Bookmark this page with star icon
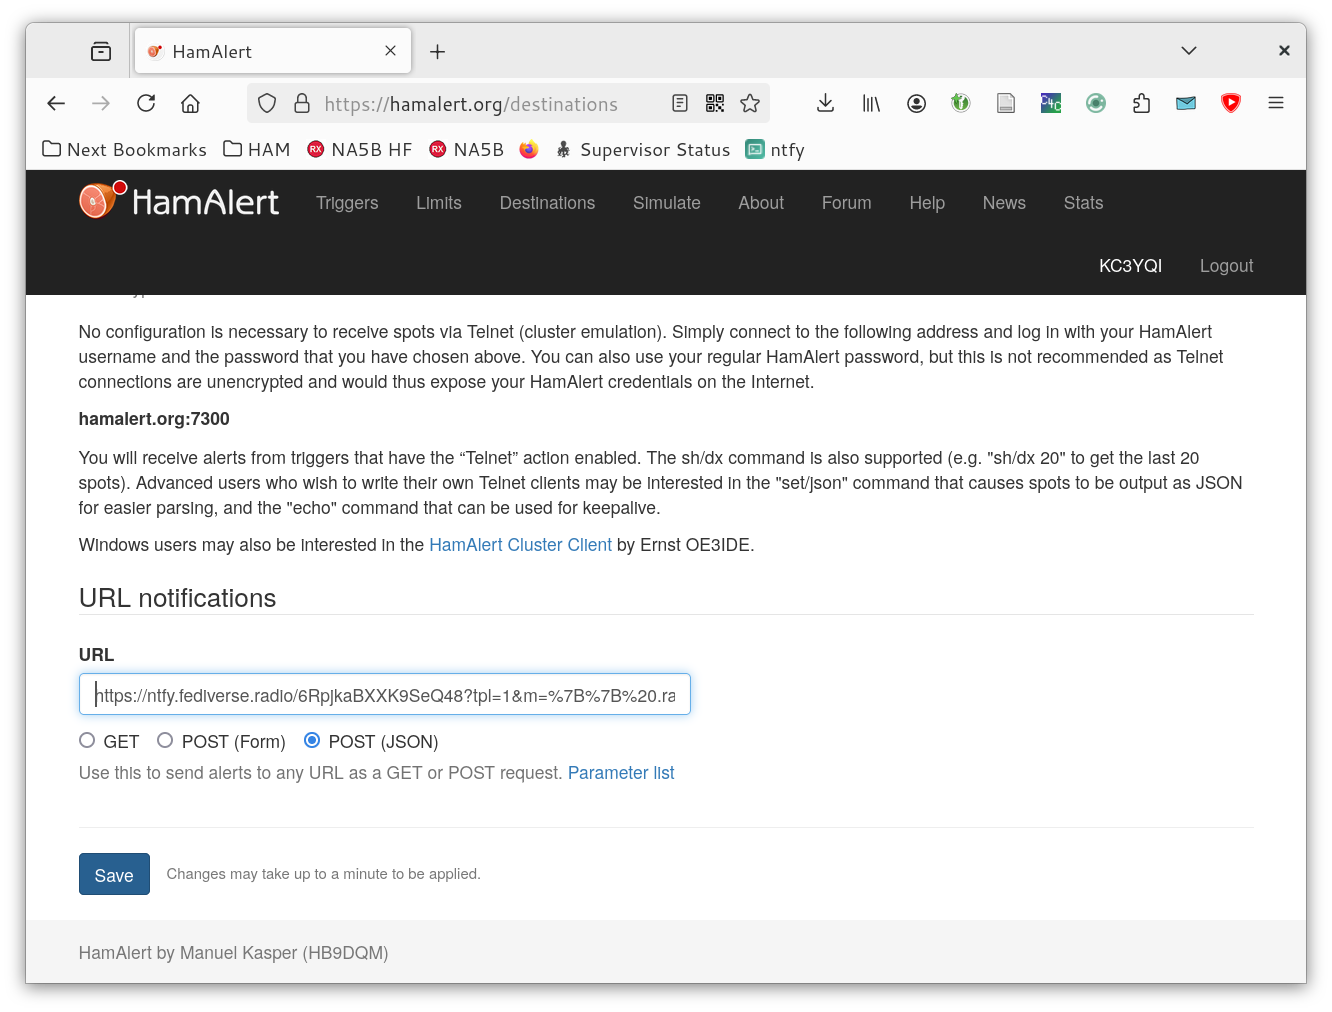 tap(750, 103)
